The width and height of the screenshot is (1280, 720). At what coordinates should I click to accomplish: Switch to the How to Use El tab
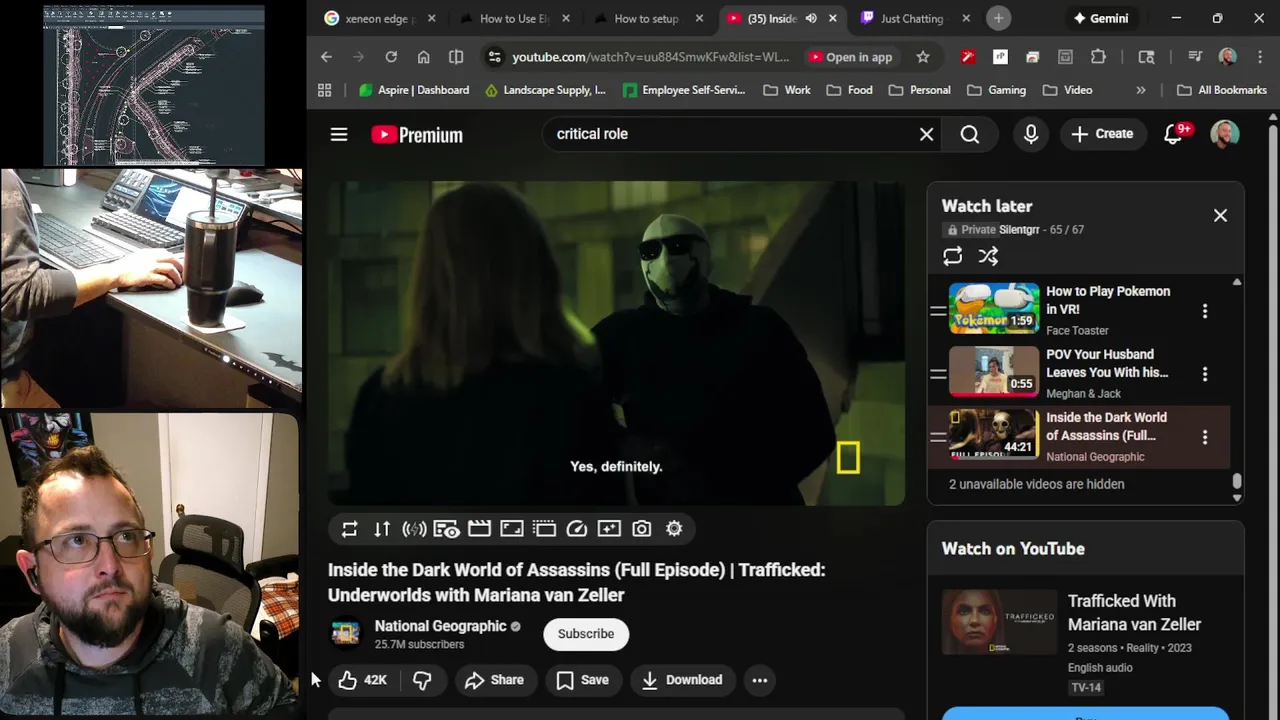pyautogui.click(x=515, y=18)
